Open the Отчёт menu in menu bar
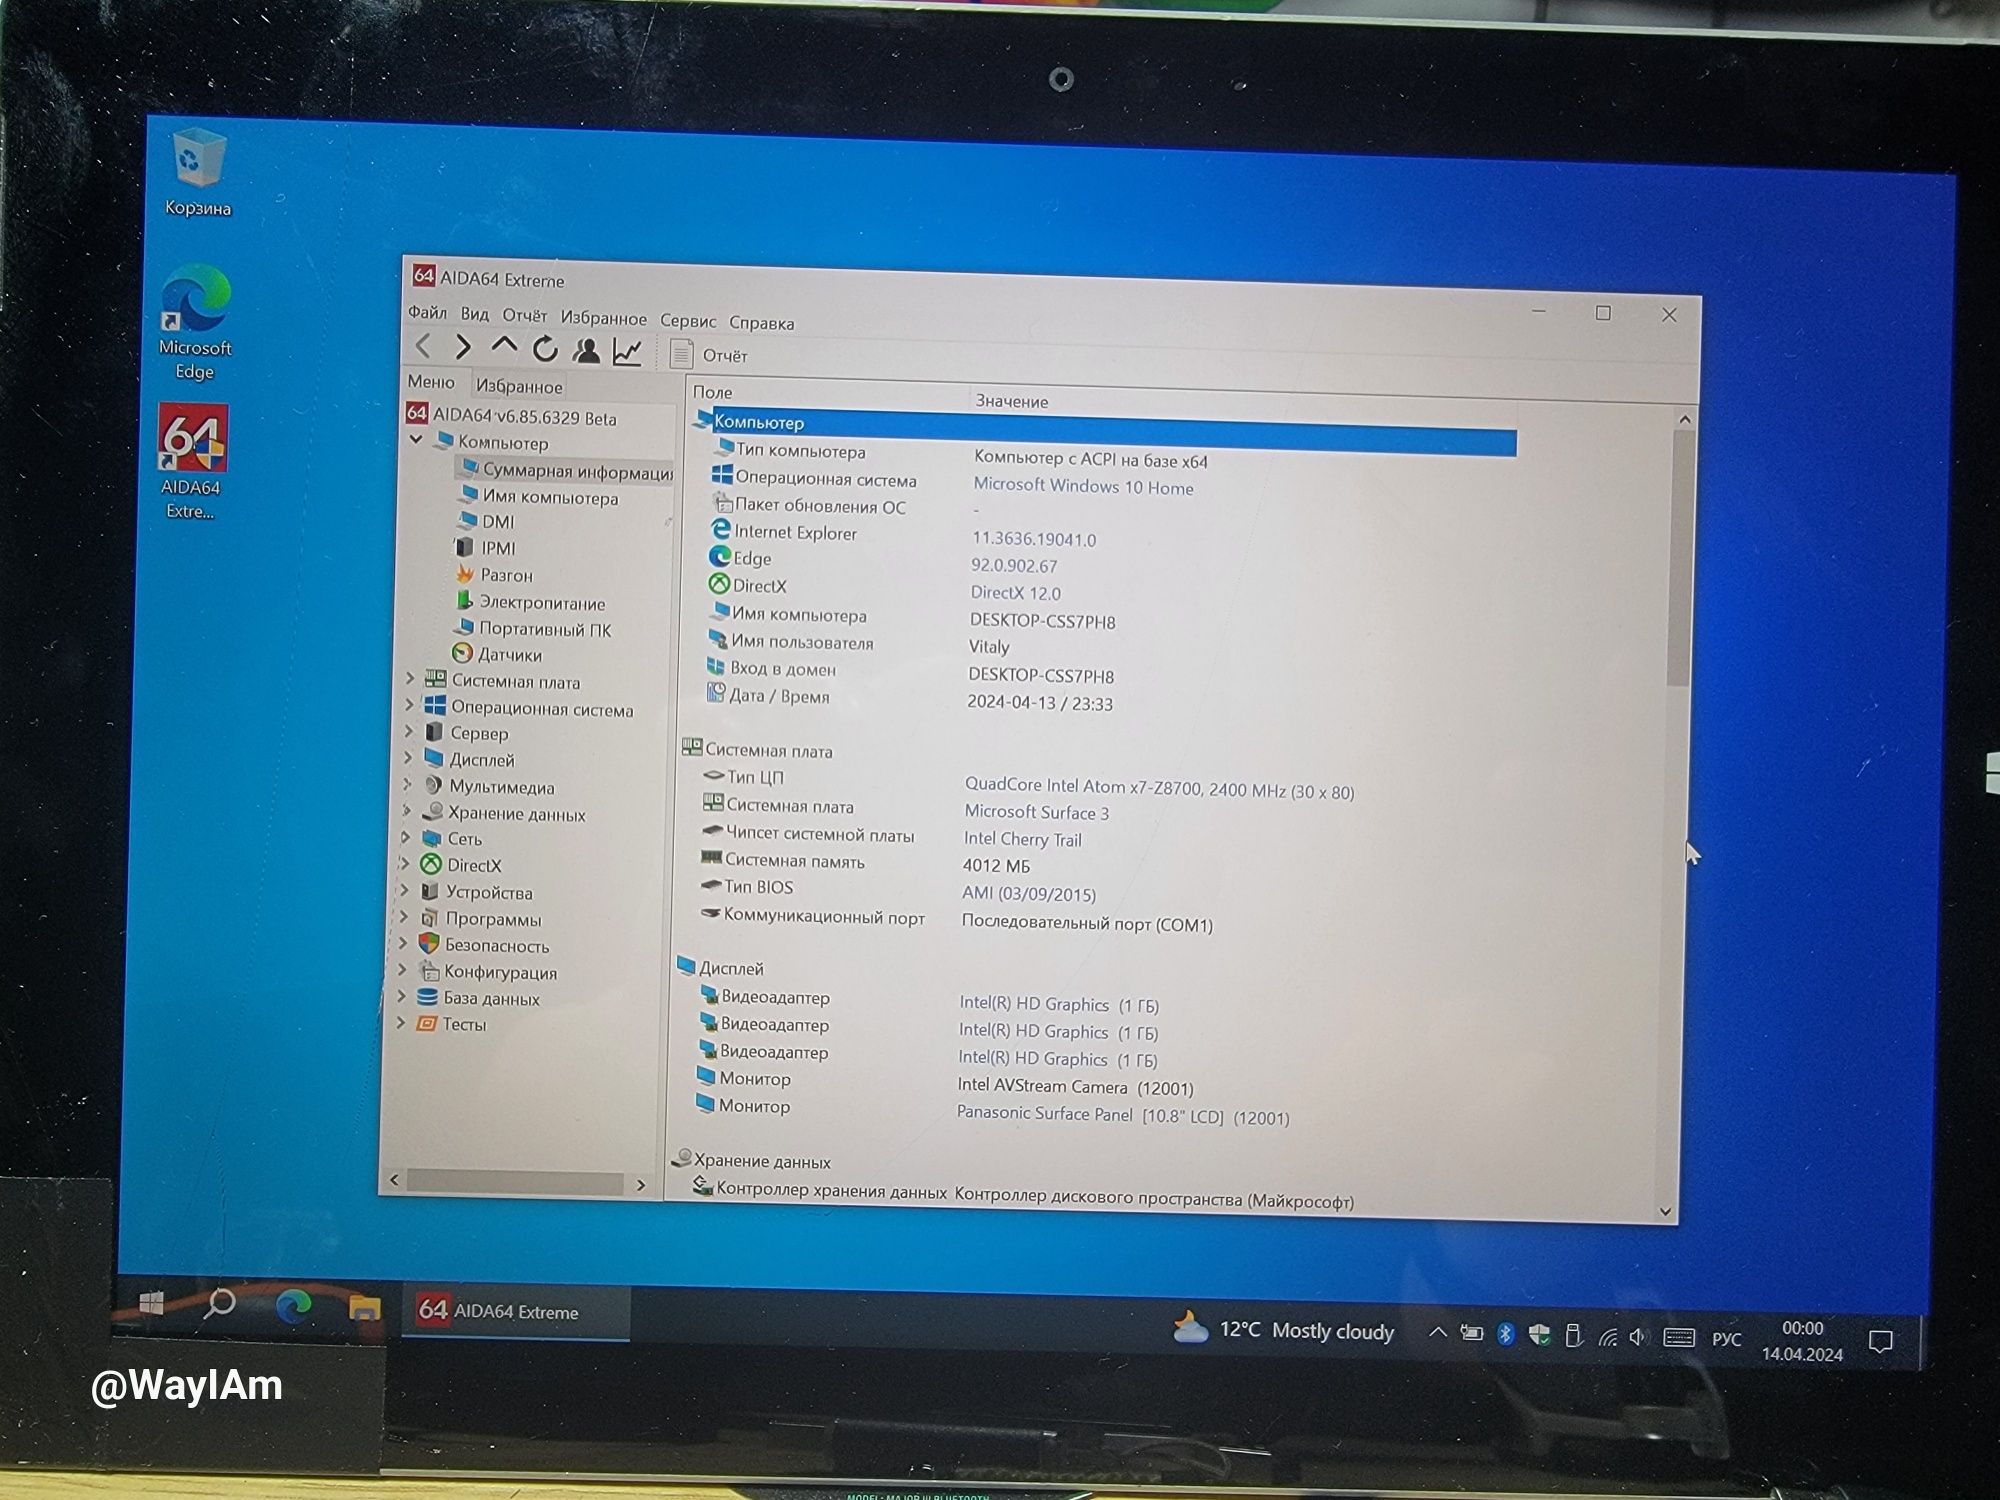The image size is (2000, 1500). tap(524, 316)
